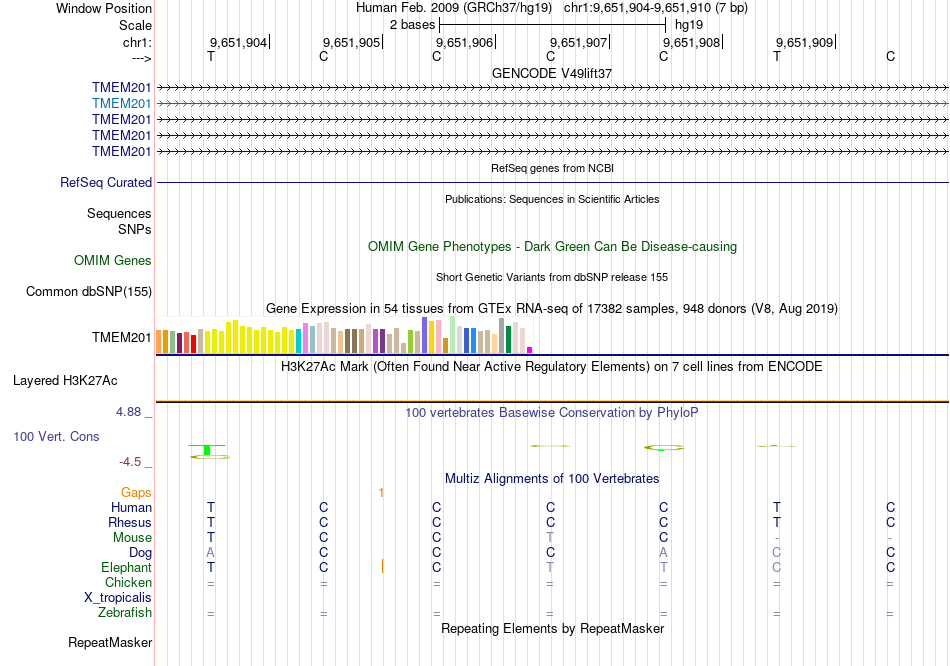Open the GTEx tissue expression bar chart
The image size is (950, 666).
pyautogui.click(x=344, y=335)
